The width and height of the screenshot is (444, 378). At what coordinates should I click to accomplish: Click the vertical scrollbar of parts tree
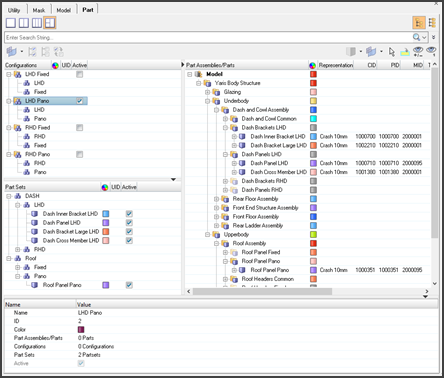434,153
